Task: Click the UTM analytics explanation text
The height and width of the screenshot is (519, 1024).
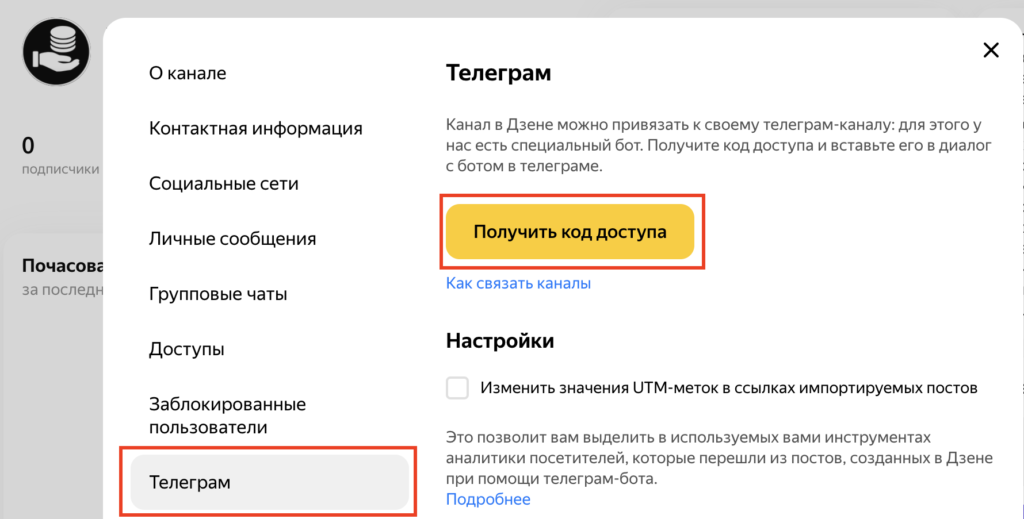Action: click(718, 459)
